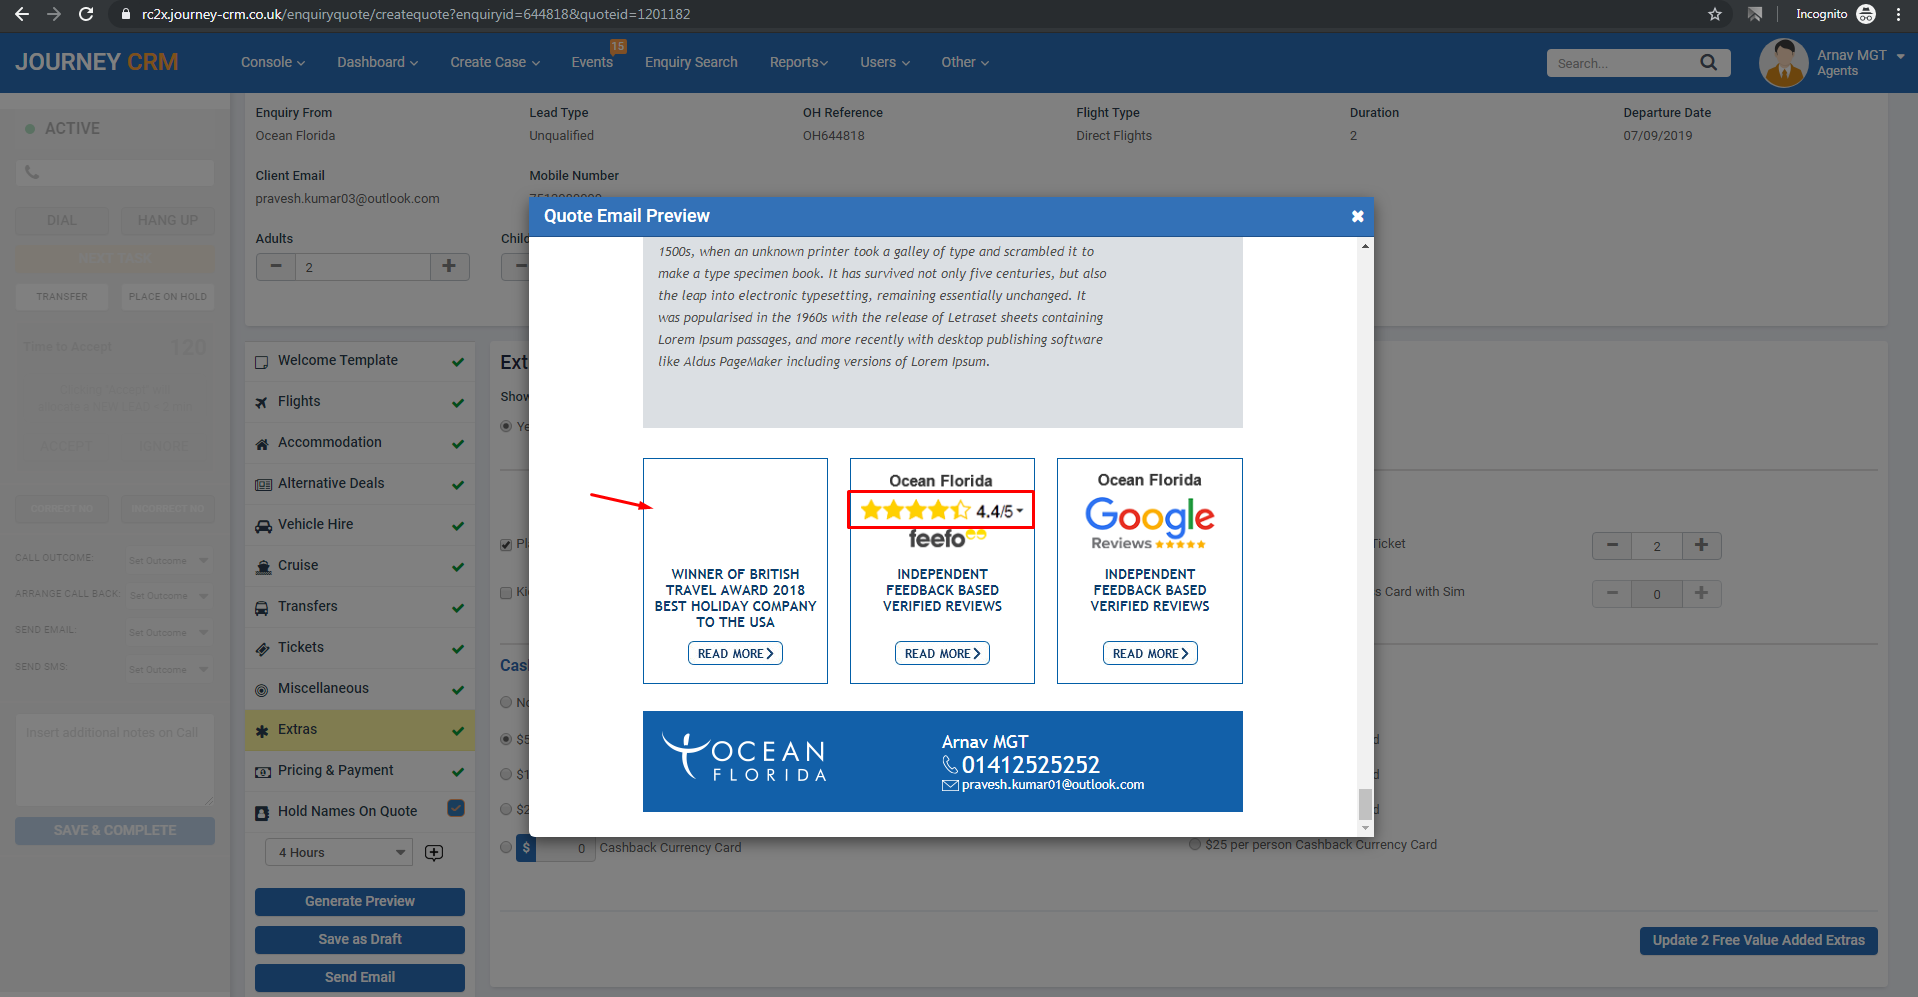Open the Call Outcome dropdown
This screenshot has height=997, width=1918.
click(168, 560)
